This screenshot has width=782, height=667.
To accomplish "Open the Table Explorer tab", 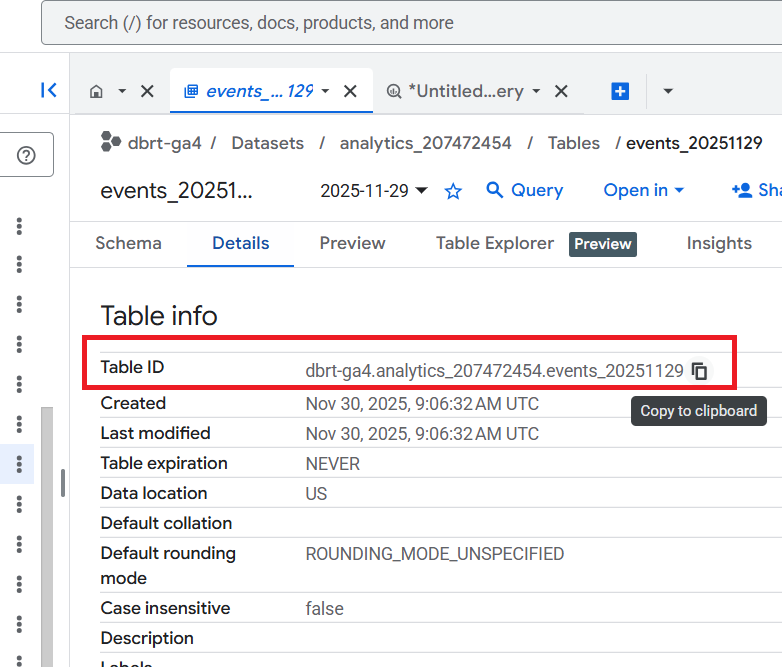I will pyautogui.click(x=494, y=243).
